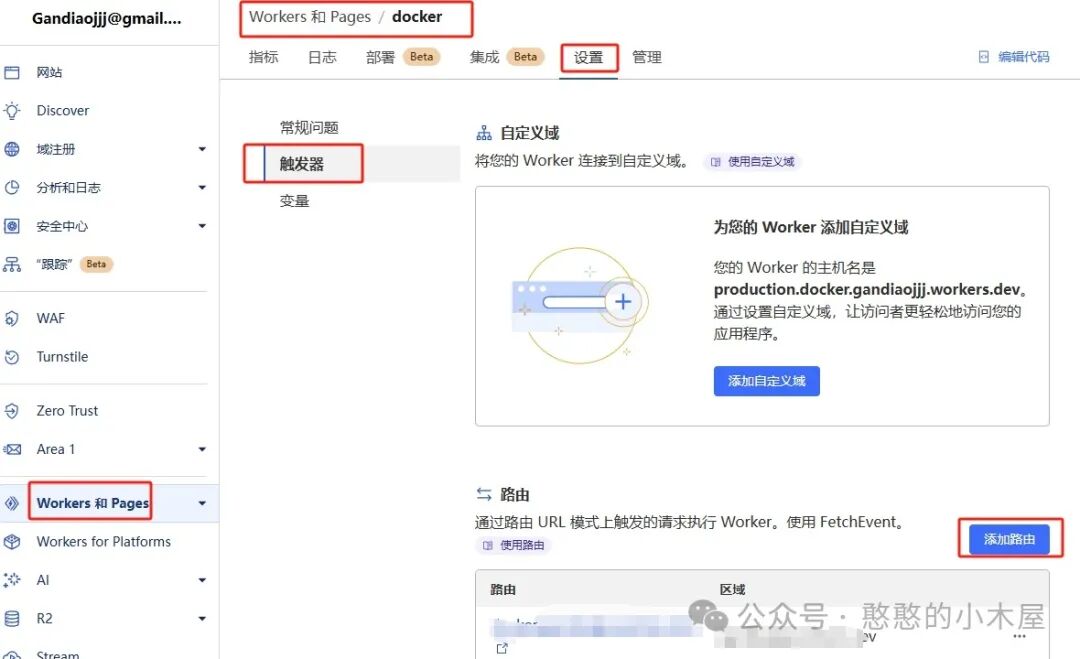The image size is (1080, 659).
Task: Click the 添加自定义域 button
Action: point(766,381)
